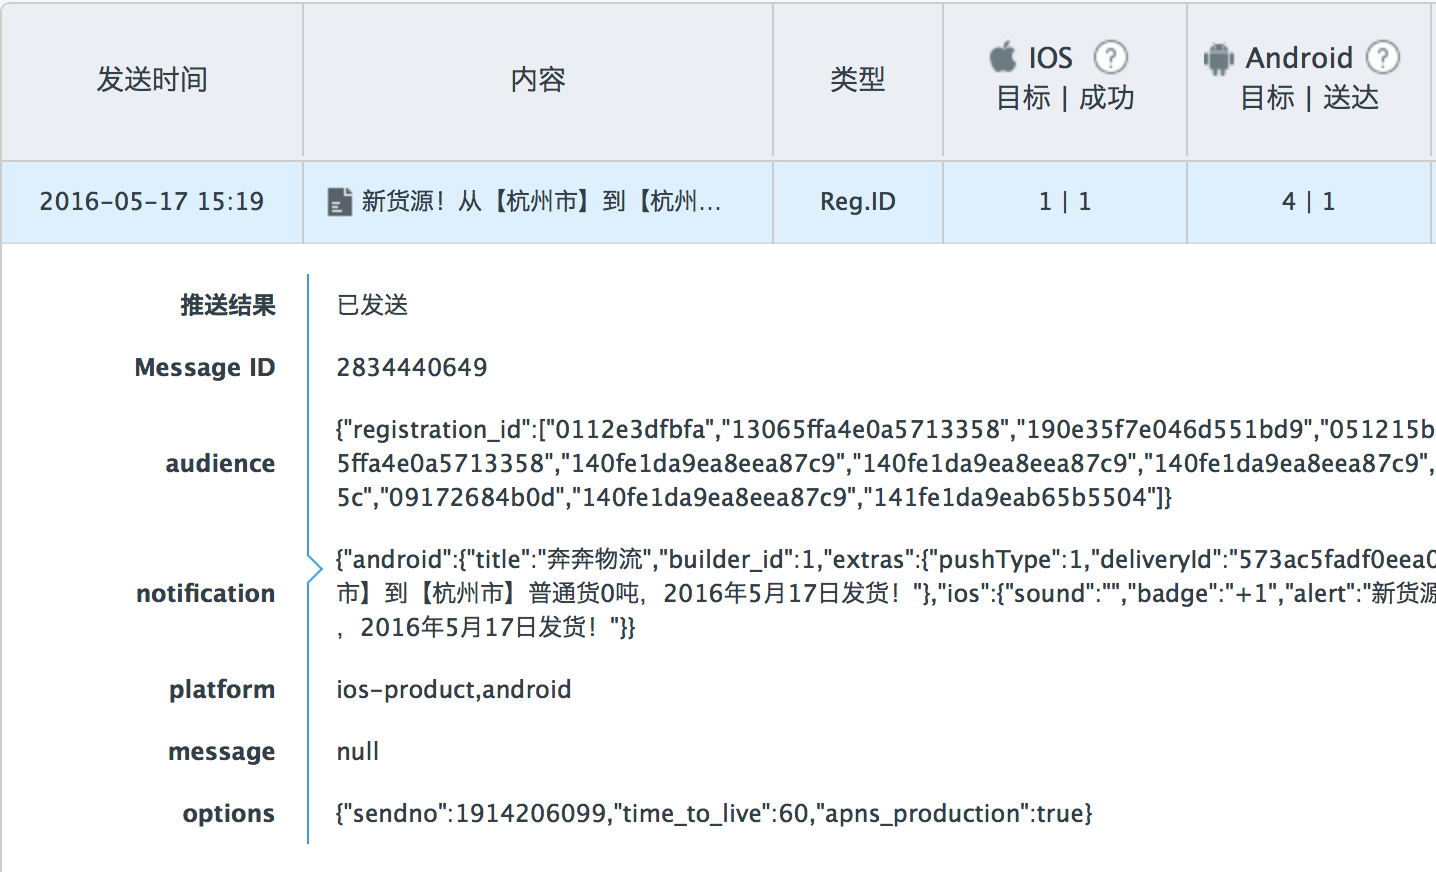The image size is (1436, 872).
Task: Click the platform value ios-product,android
Action: [x=454, y=689]
